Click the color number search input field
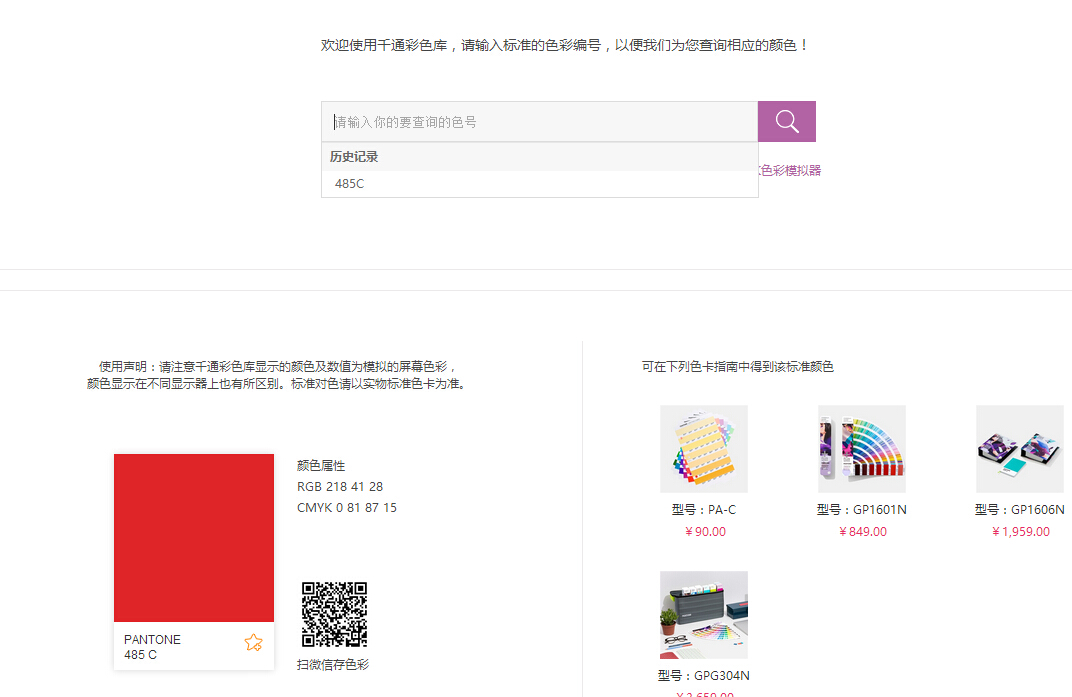The width and height of the screenshot is (1072, 697). pos(540,122)
